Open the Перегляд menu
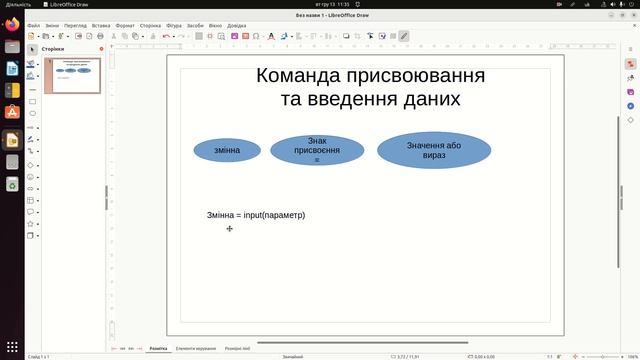Image resolution: width=640 pixels, height=360 pixels. pyautogui.click(x=75, y=26)
